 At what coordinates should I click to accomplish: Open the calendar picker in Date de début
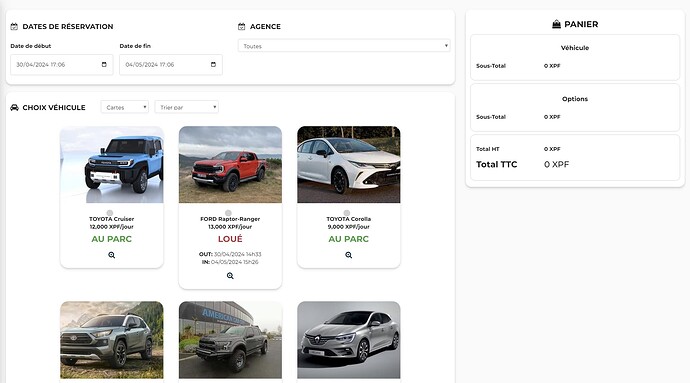(x=104, y=64)
